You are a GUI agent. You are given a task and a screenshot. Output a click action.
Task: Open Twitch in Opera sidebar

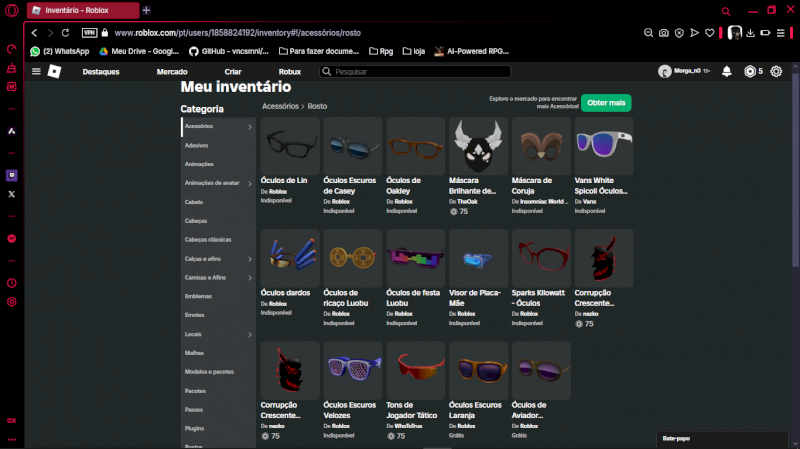(x=12, y=175)
